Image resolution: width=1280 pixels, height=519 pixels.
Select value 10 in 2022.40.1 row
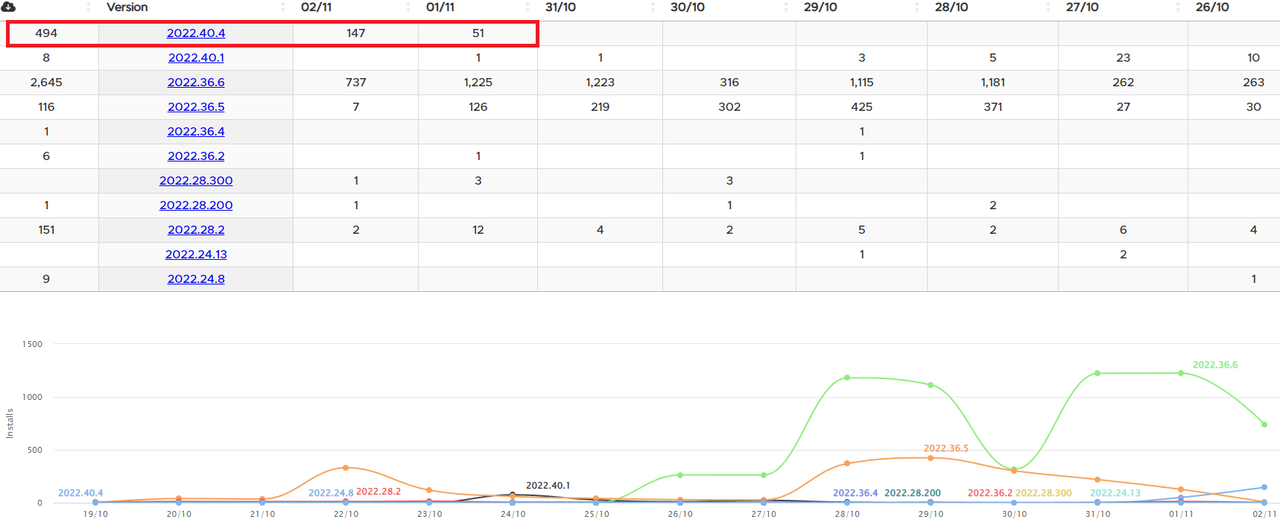point(1253,58)
